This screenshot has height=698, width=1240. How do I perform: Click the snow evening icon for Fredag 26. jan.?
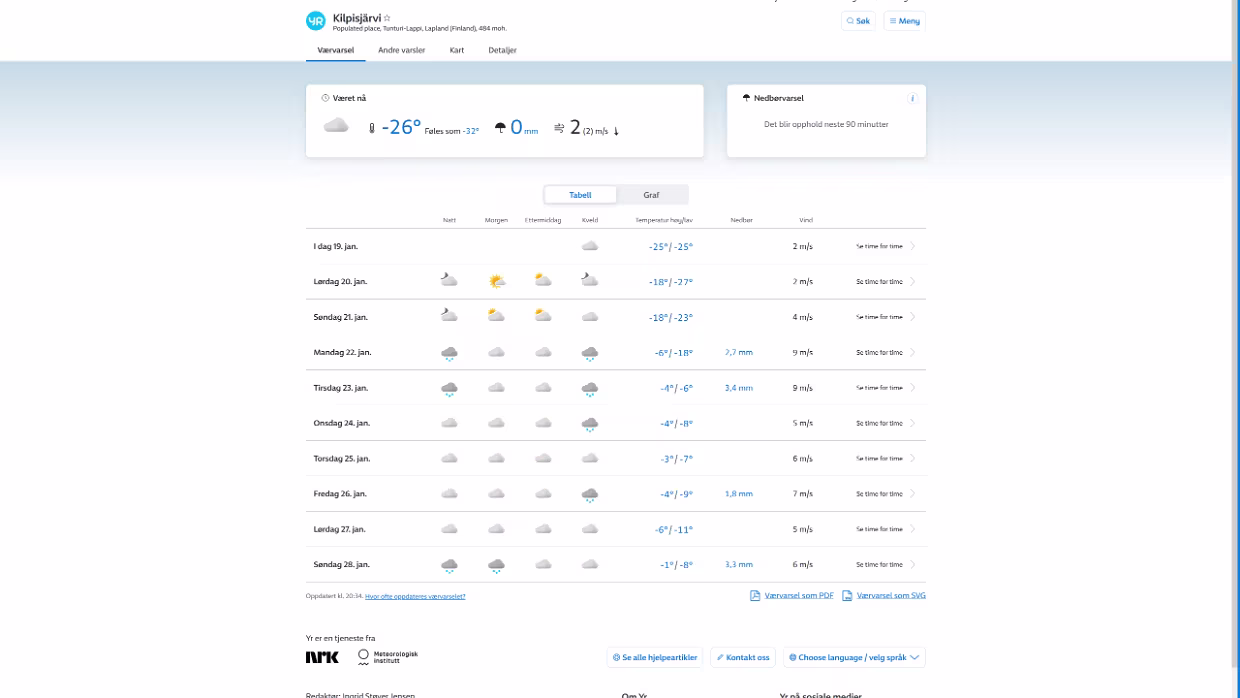[590, 494]
